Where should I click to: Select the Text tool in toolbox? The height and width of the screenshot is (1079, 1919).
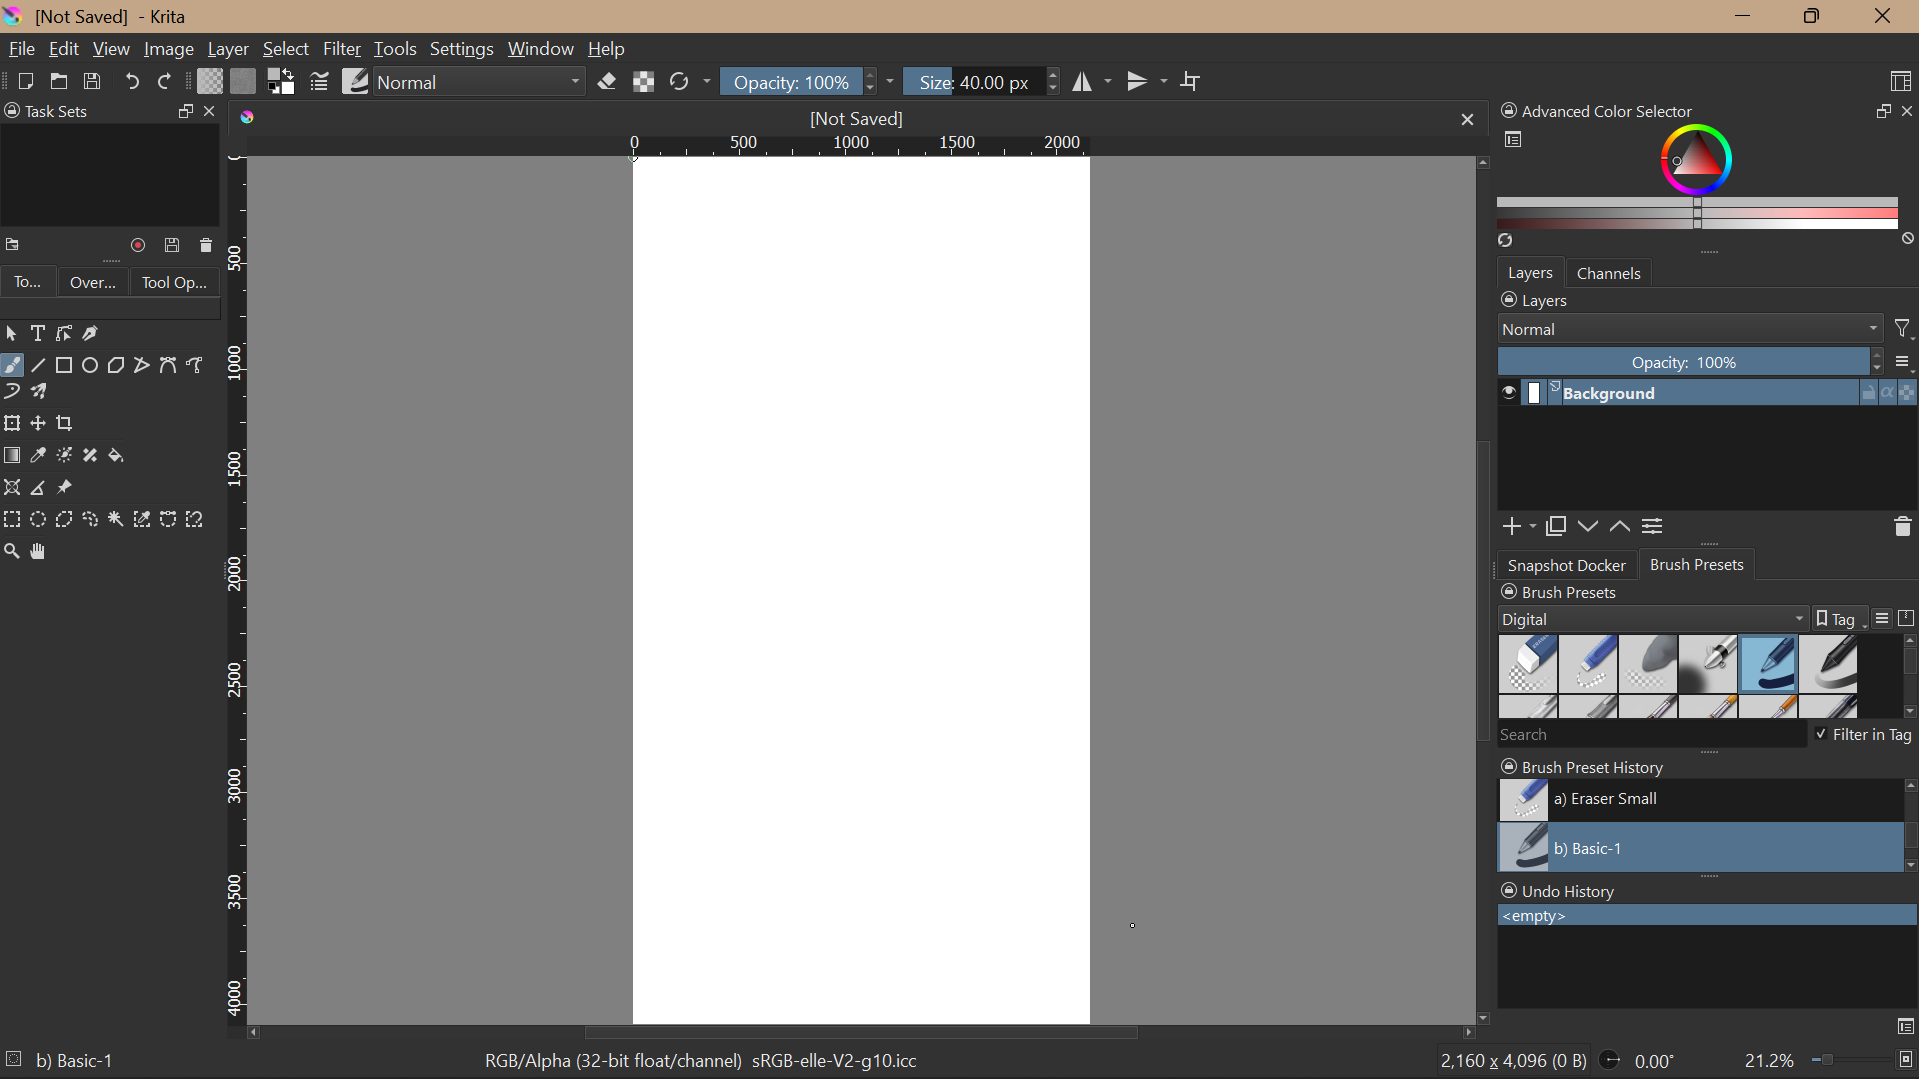click(x=38, y=334)
